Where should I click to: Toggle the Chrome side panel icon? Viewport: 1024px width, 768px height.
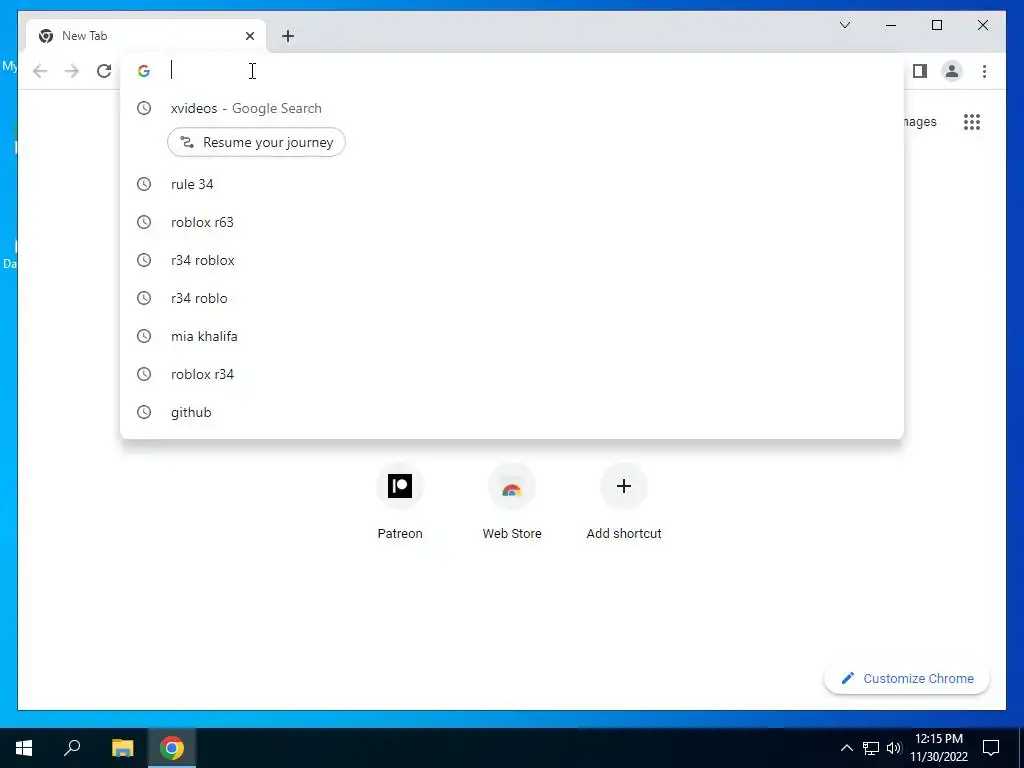[920, 71]
